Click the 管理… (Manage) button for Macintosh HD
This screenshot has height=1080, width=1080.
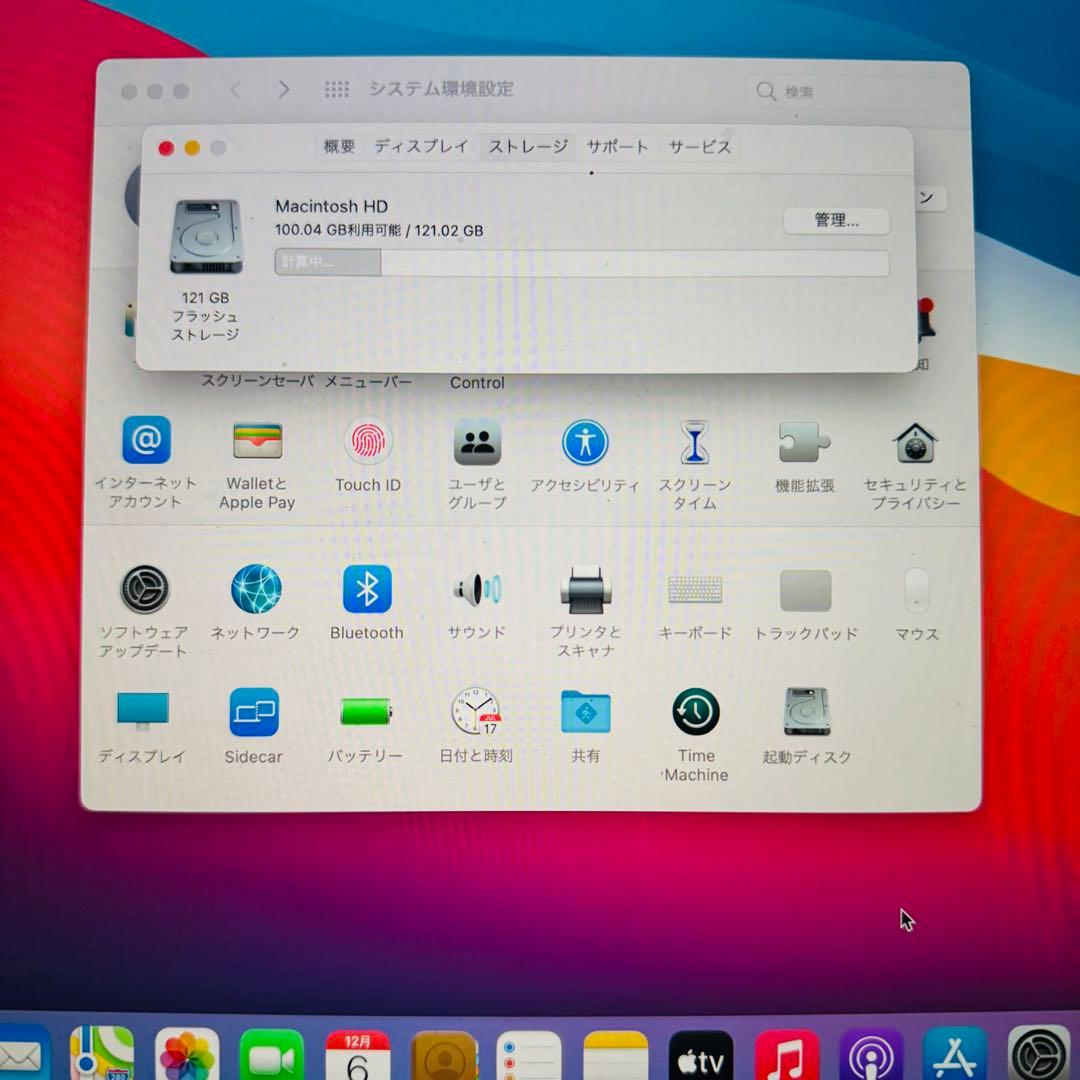click(835, 221)
